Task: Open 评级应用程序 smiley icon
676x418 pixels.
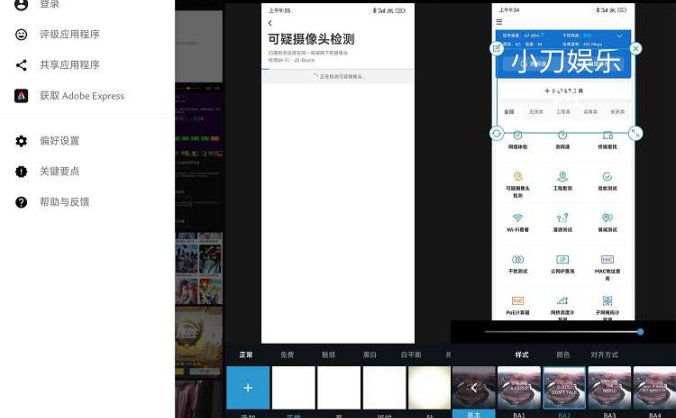Action: tap(21, 34)
